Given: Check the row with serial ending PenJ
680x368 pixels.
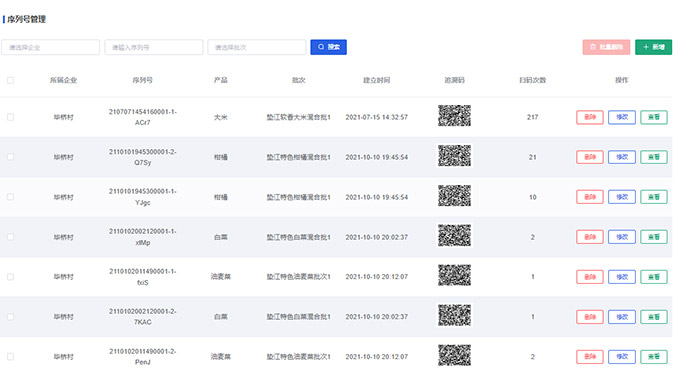Looking at the screenshot, I should pos(10,357).
